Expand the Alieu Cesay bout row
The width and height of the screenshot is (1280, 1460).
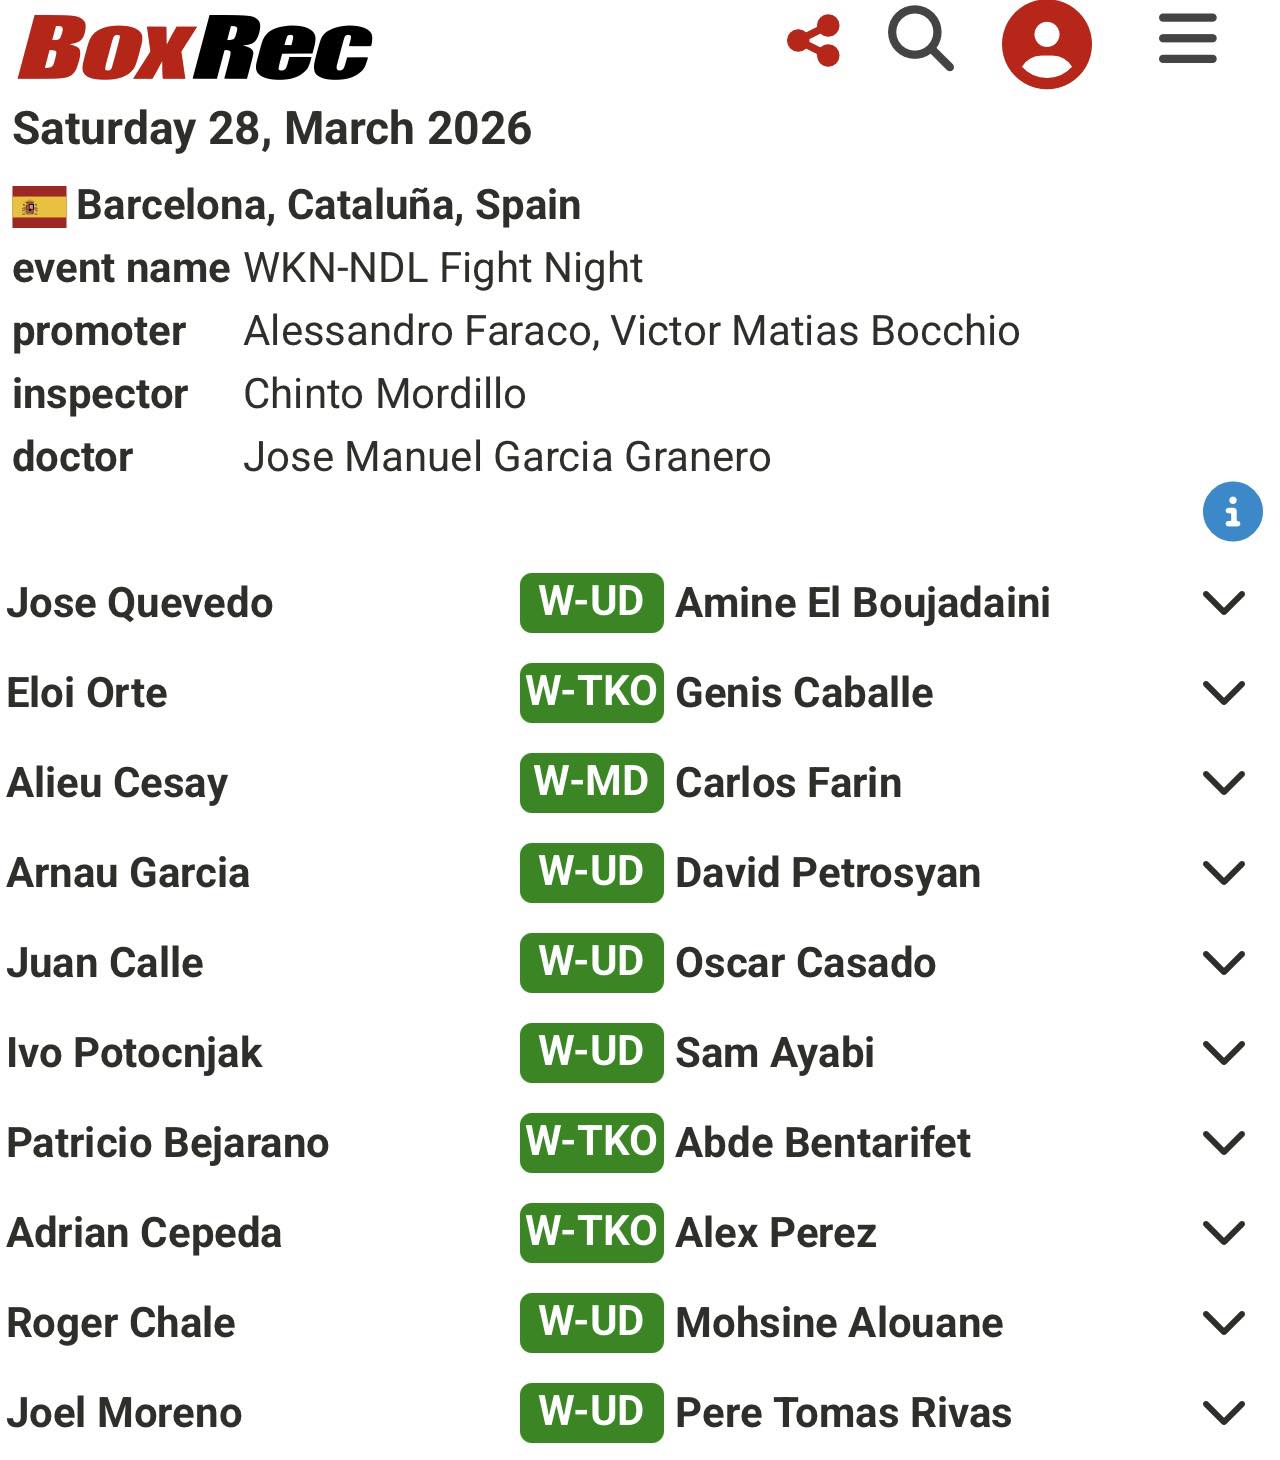[1223, 783]
